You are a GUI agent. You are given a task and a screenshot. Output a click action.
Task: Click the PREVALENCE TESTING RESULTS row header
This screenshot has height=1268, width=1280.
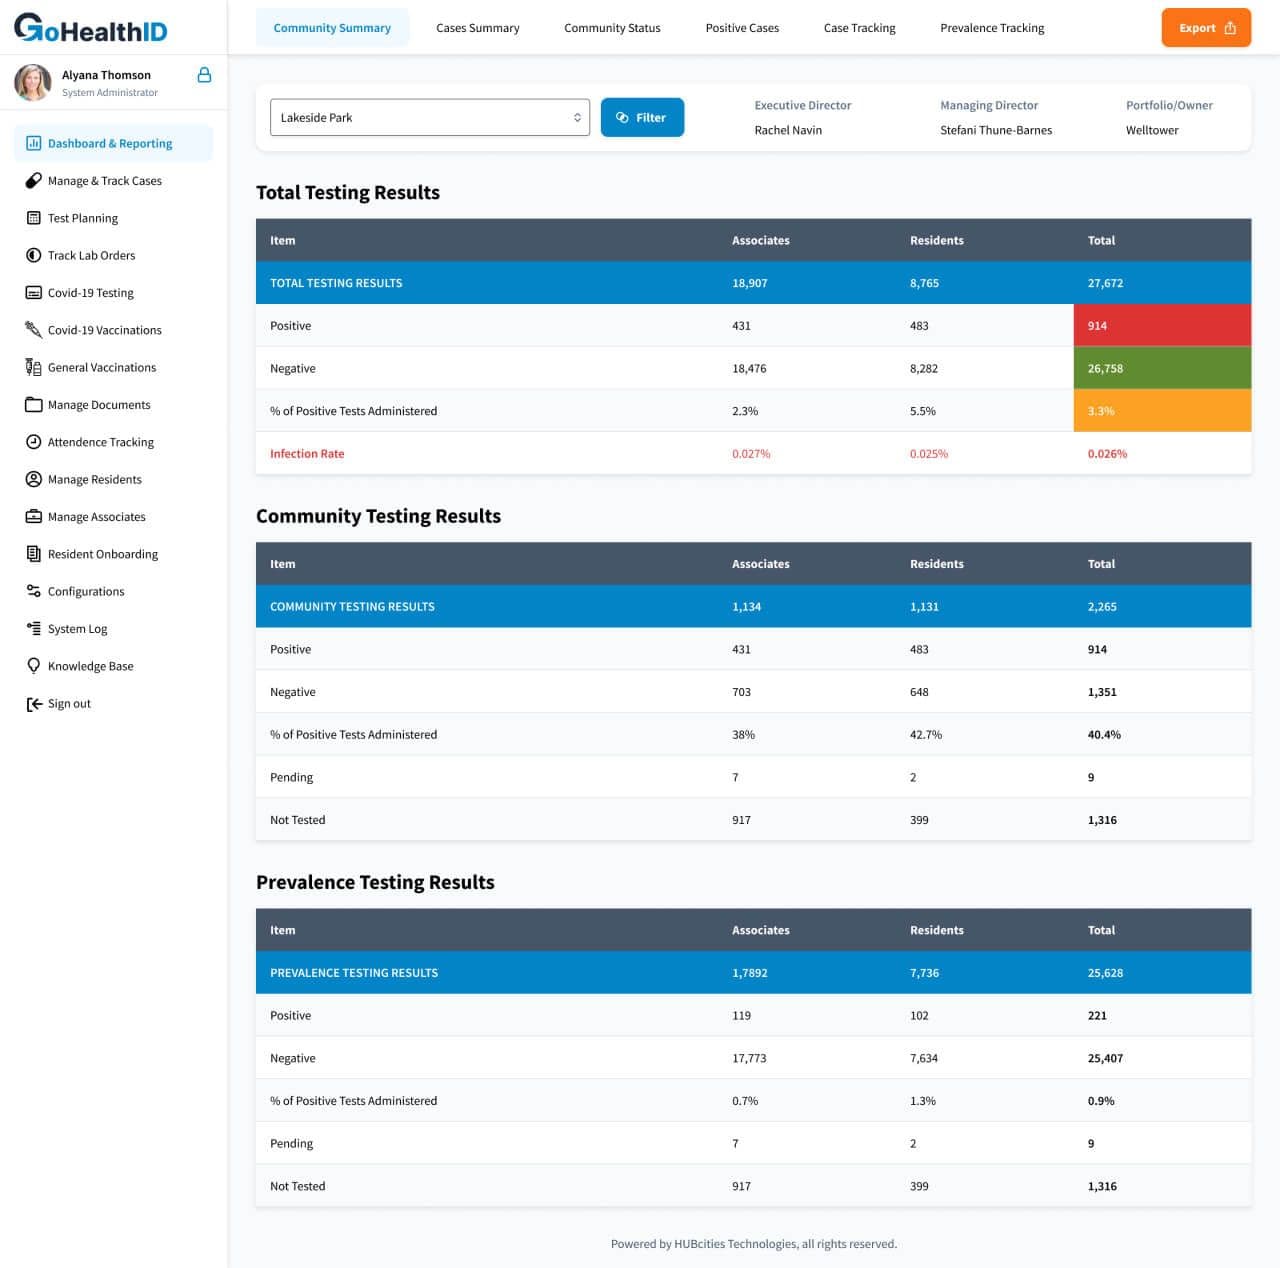click(x=354, y=973)
